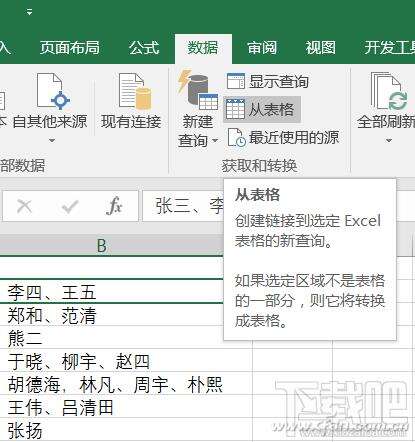This screenshot has width=415, height=442.
Task: Confirm the entry with the formula bar checkmark
Action: pyautogui.click(x=70, y=207)
